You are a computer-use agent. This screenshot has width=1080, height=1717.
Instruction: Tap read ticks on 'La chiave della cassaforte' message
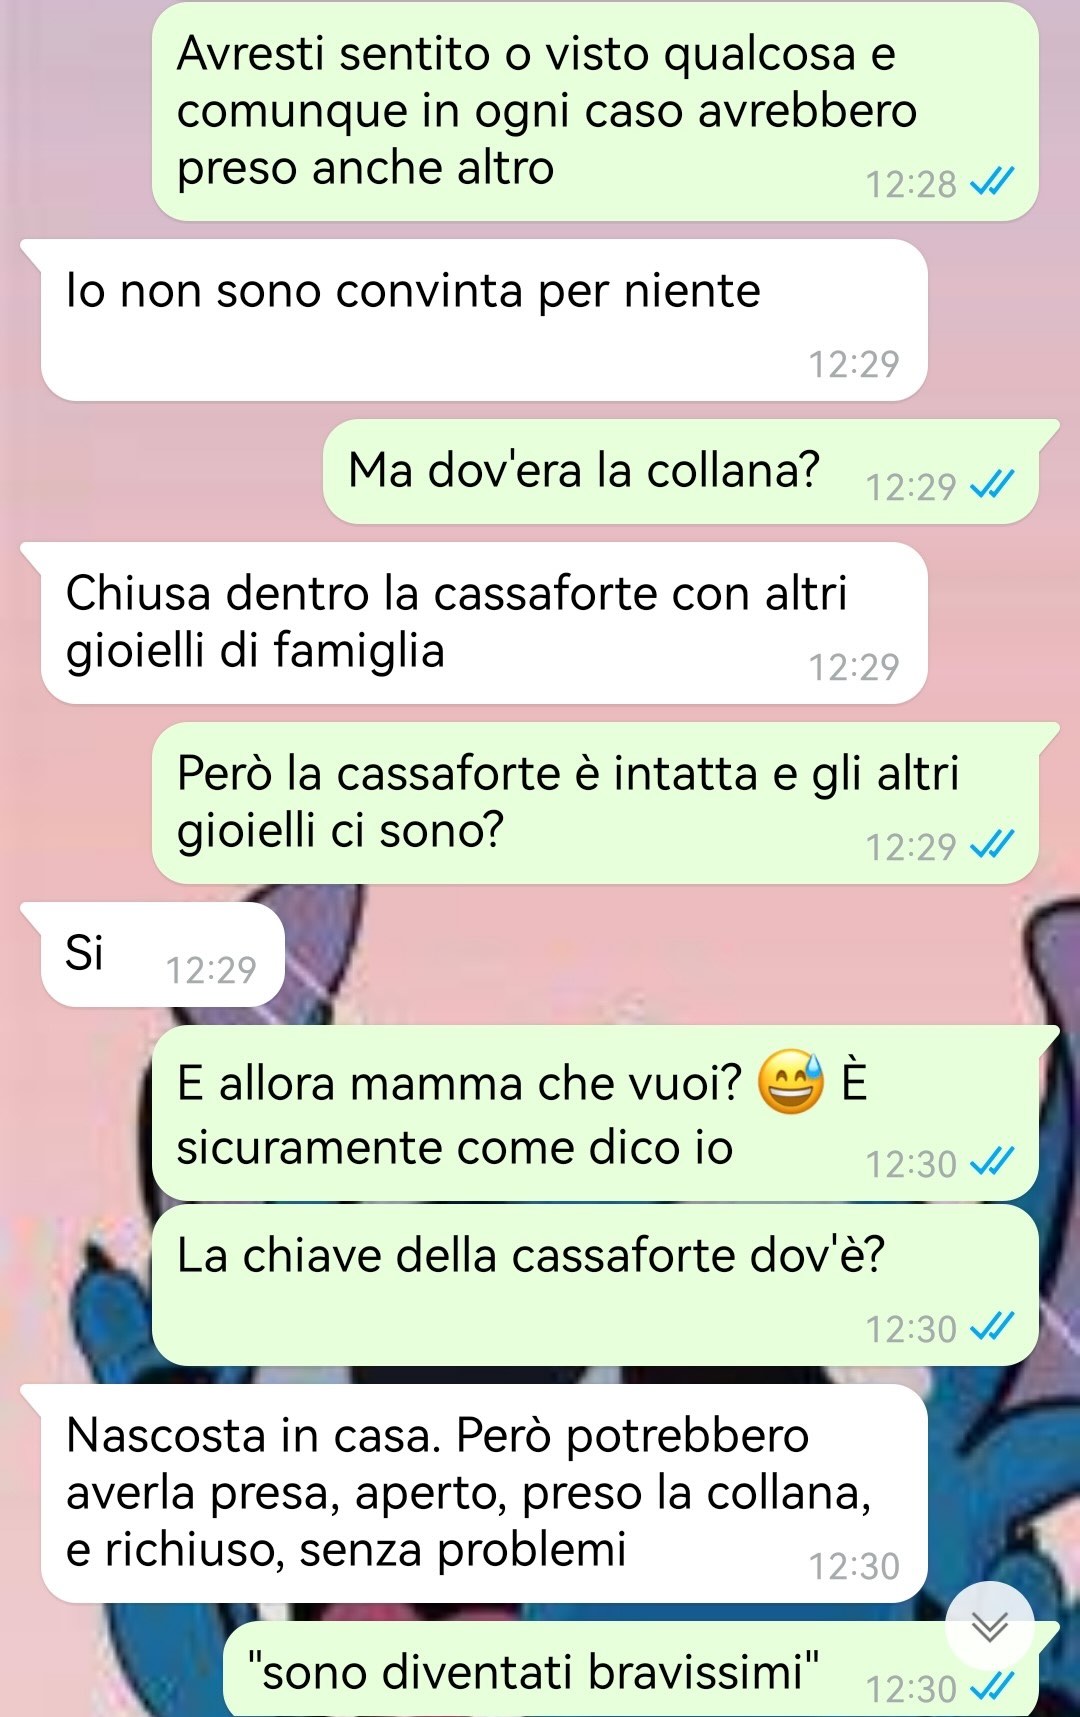(992, 1327)
